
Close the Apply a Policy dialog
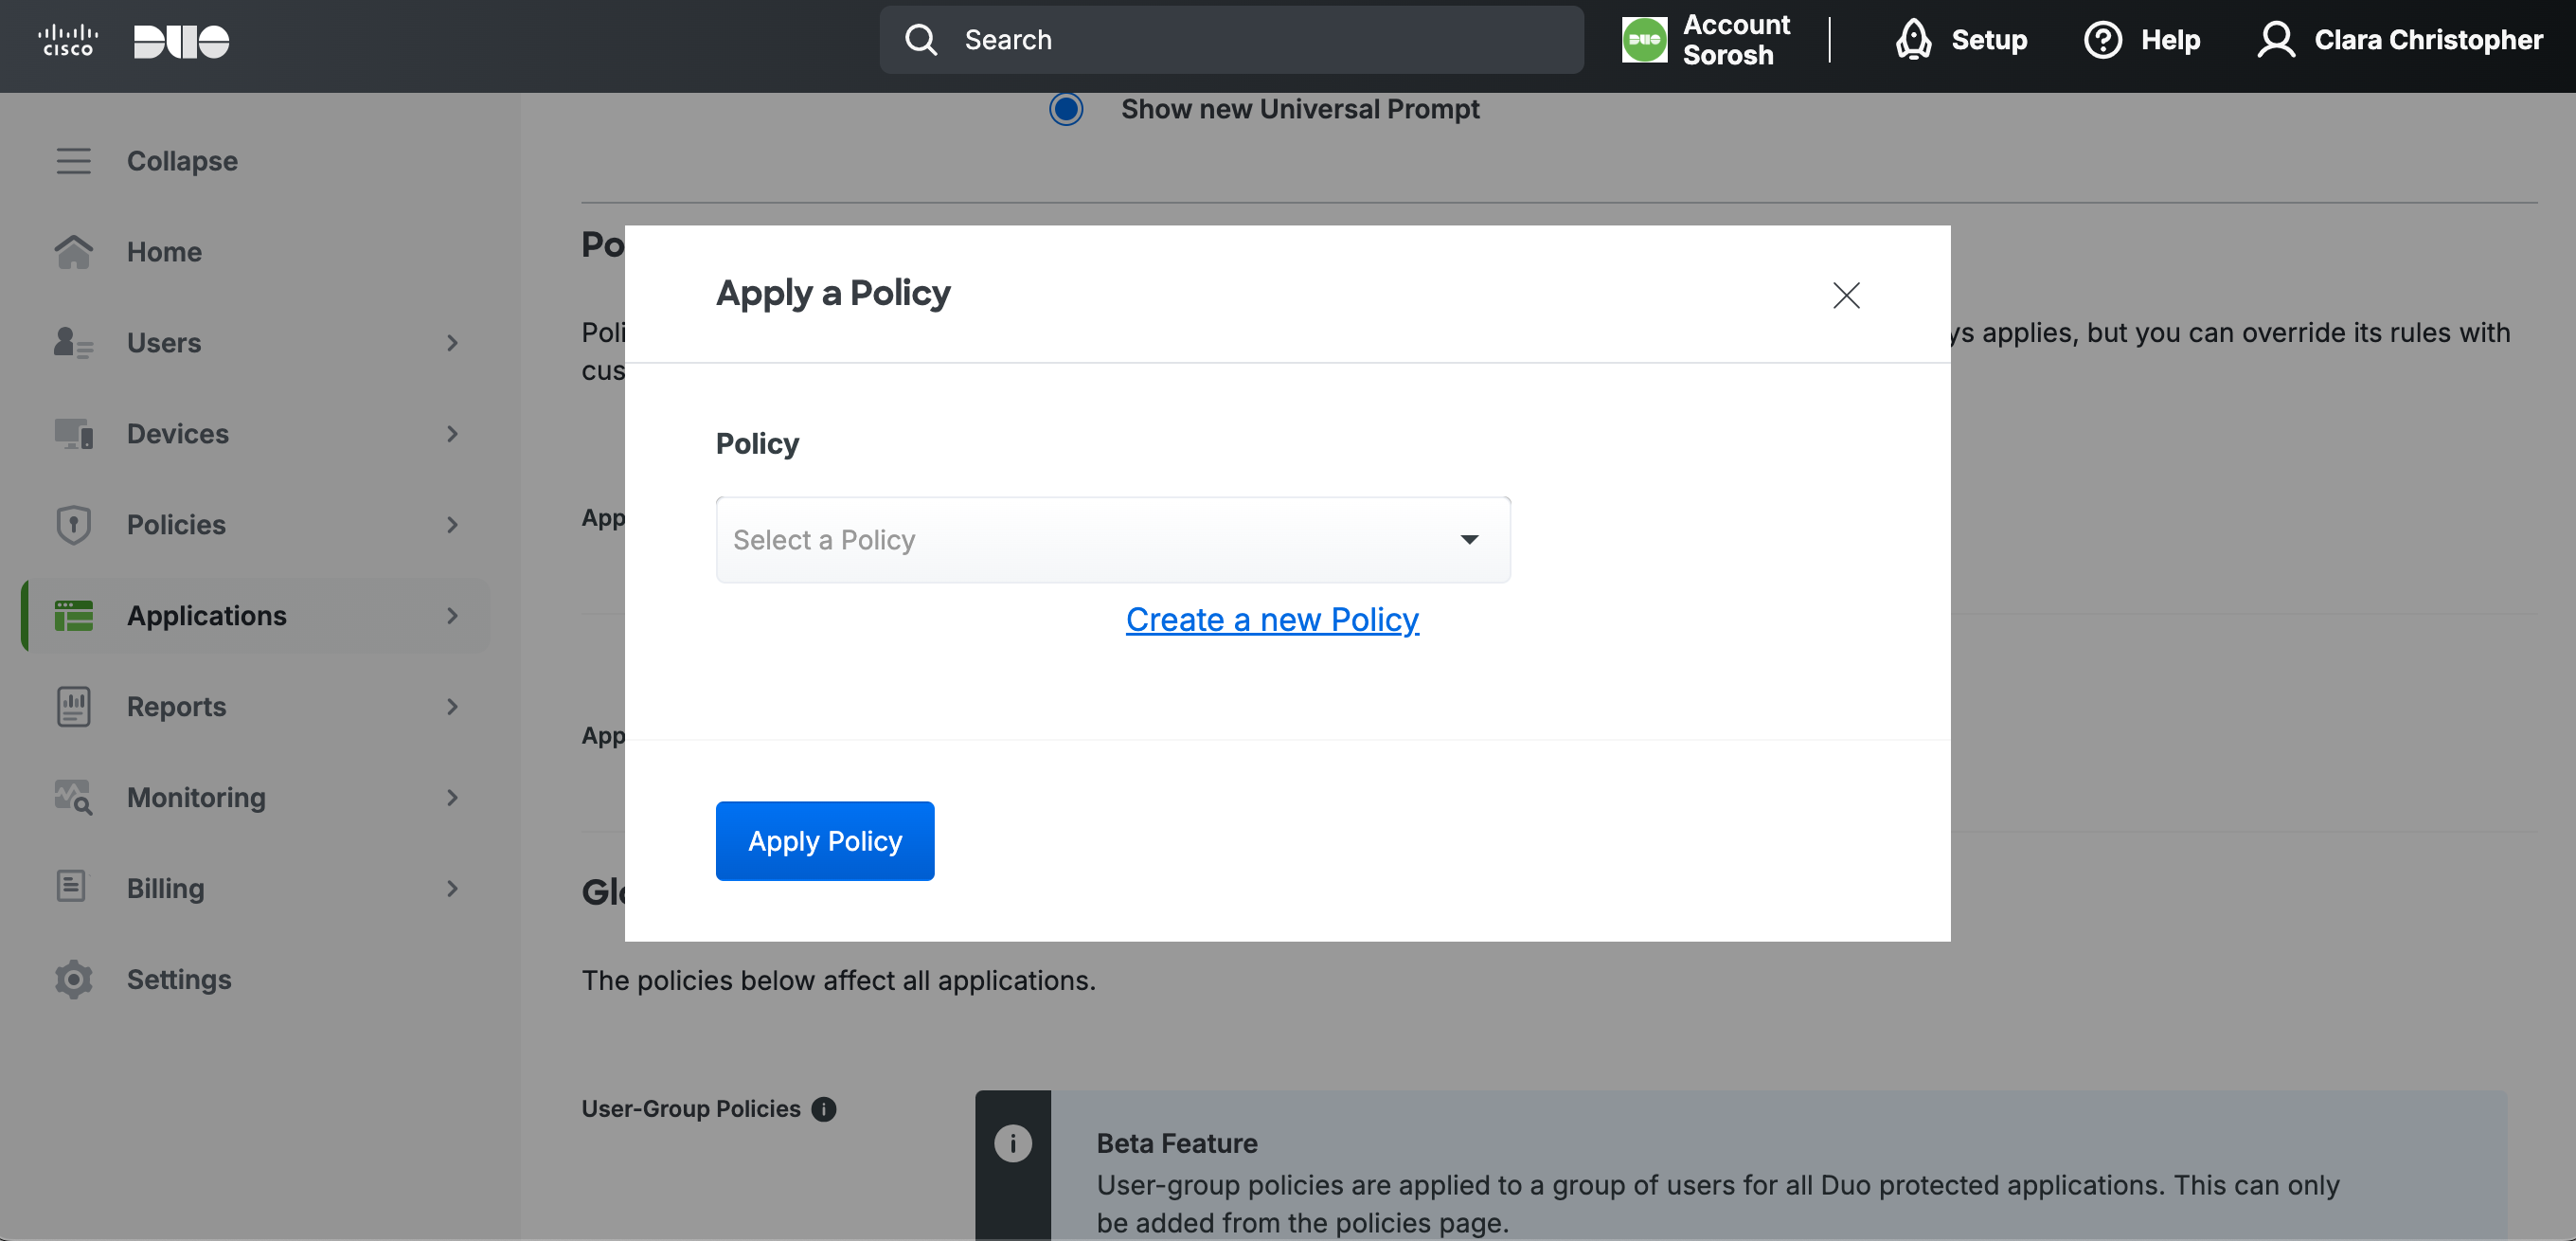(x=1845, y=295)
